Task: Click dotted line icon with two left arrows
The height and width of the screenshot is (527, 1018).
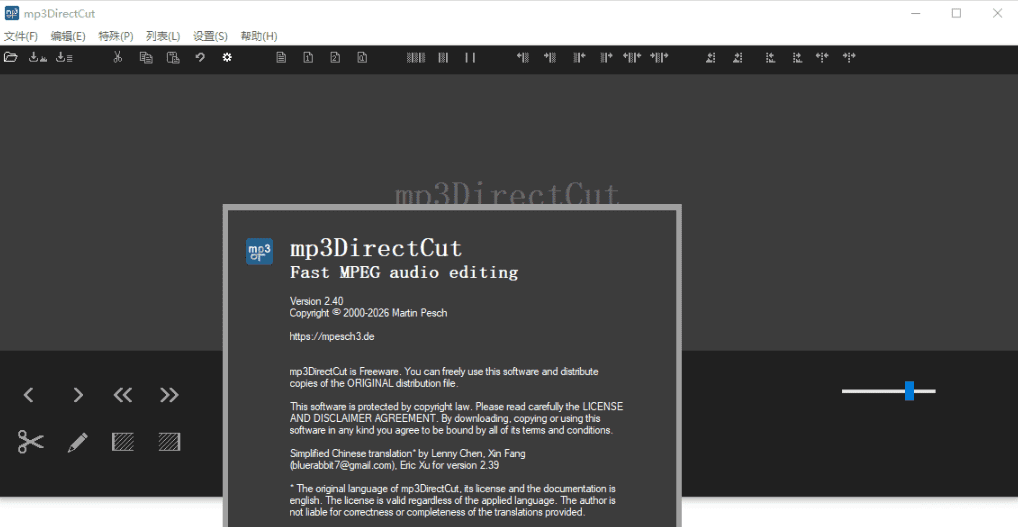Action: [x=823, y=57]
